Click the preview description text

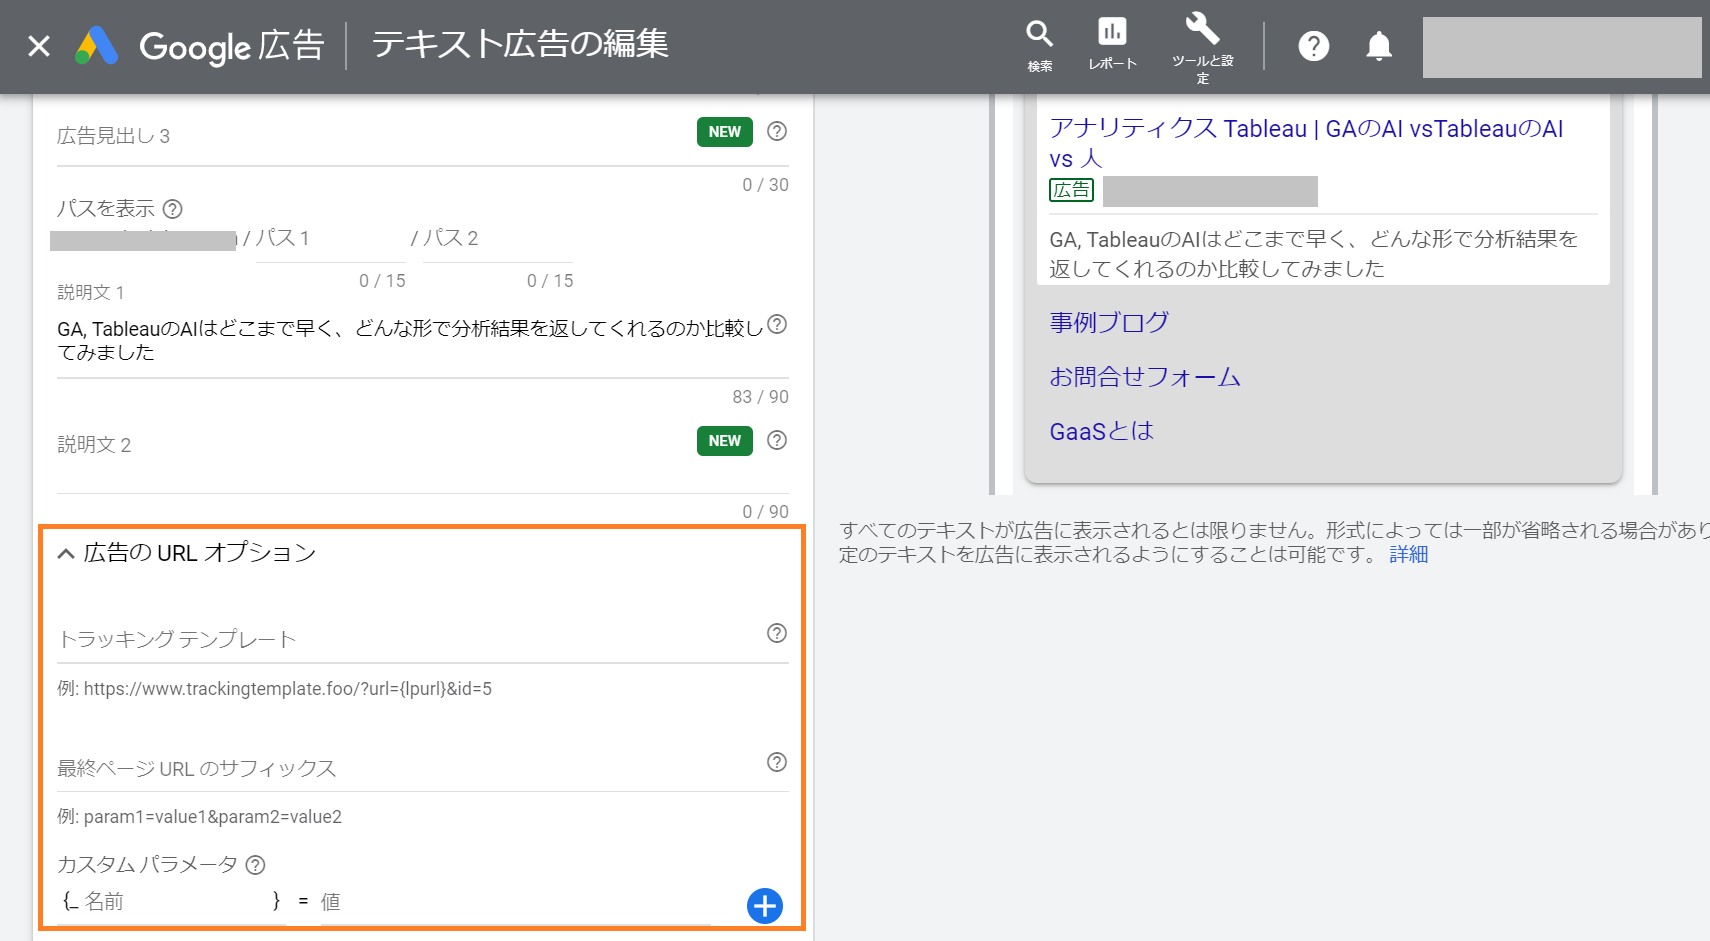(1314, 254)
